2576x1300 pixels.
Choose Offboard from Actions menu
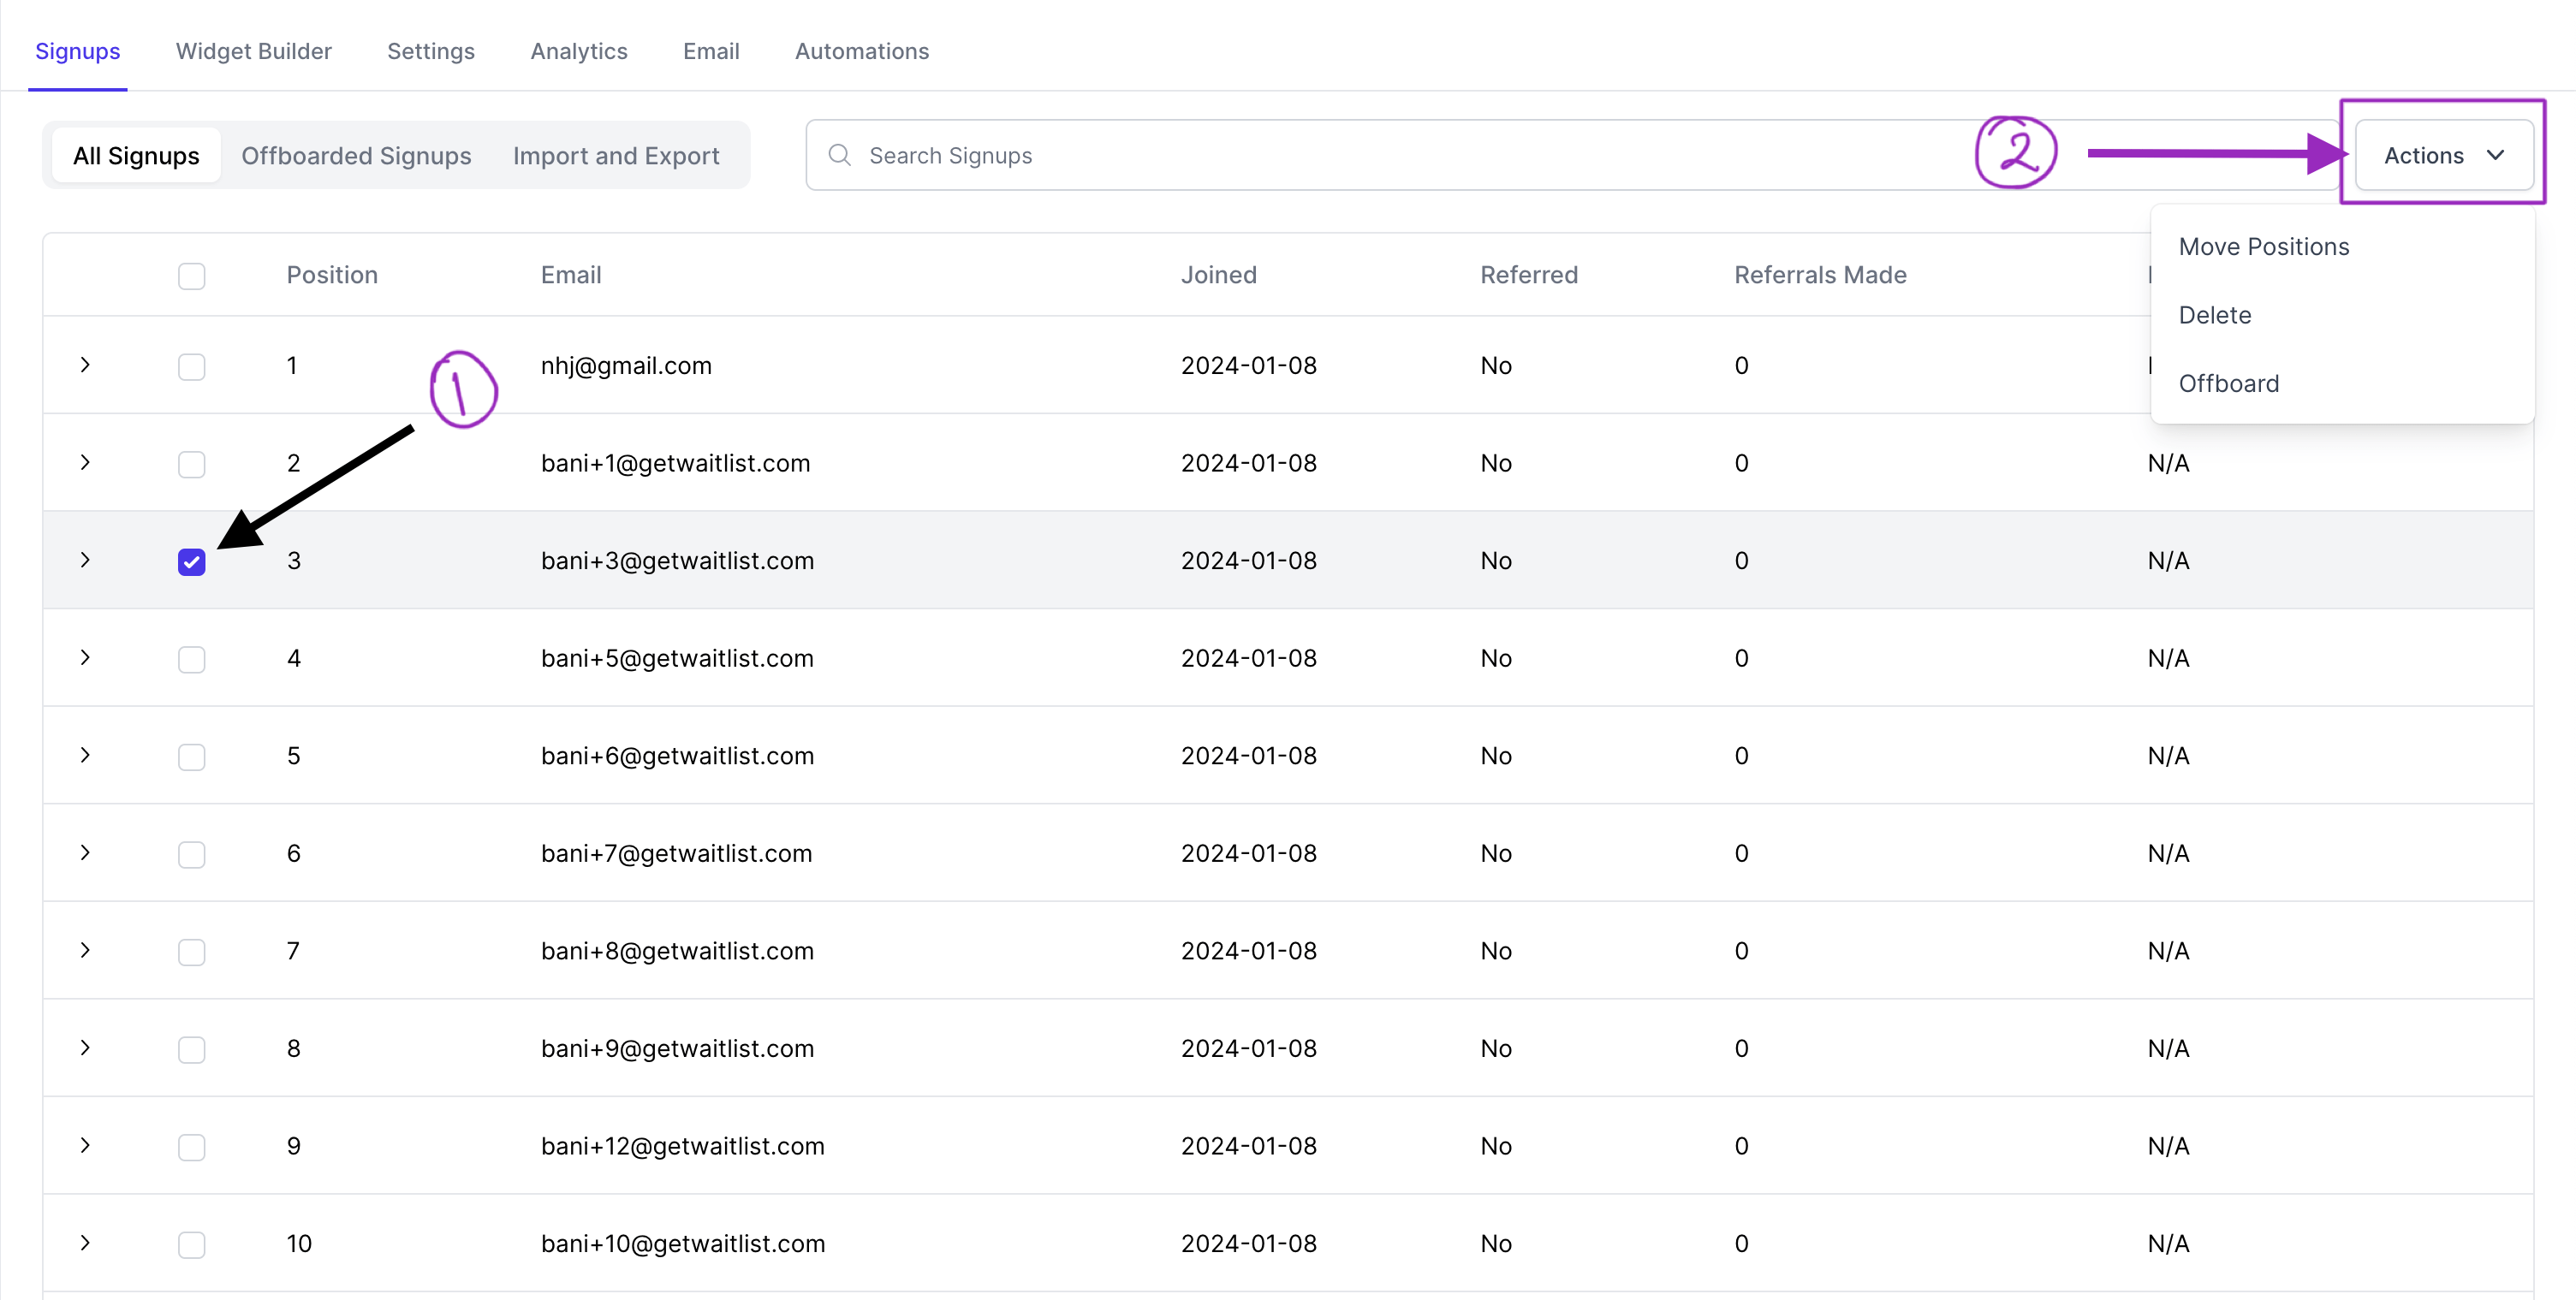2228,383
